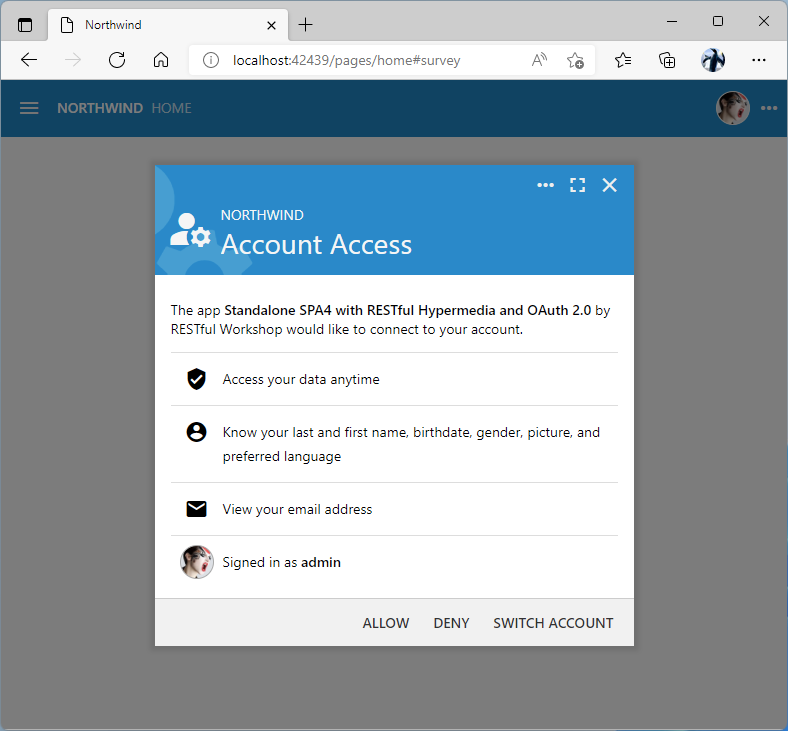Reload the page with refresh button
The image size is (788, 731).
point(117,60)
